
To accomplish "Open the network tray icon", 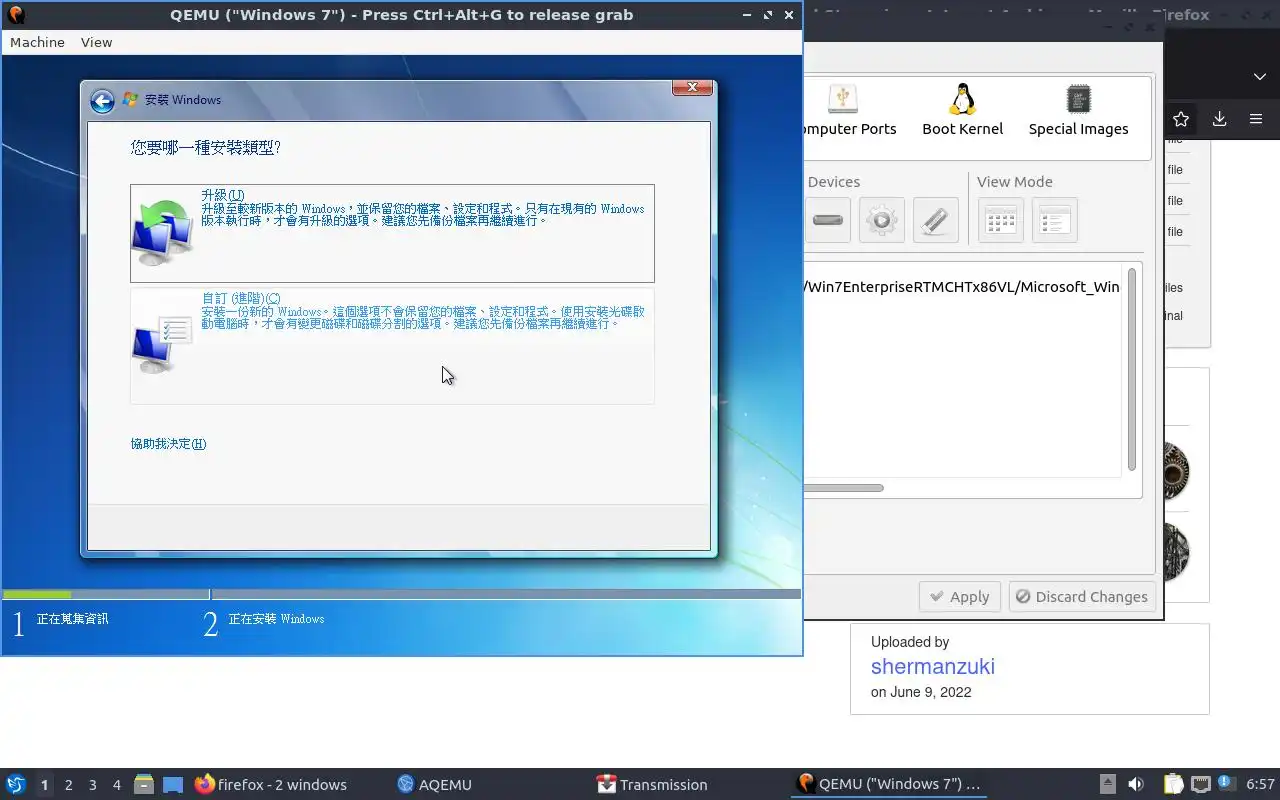I will [1200, 784].
